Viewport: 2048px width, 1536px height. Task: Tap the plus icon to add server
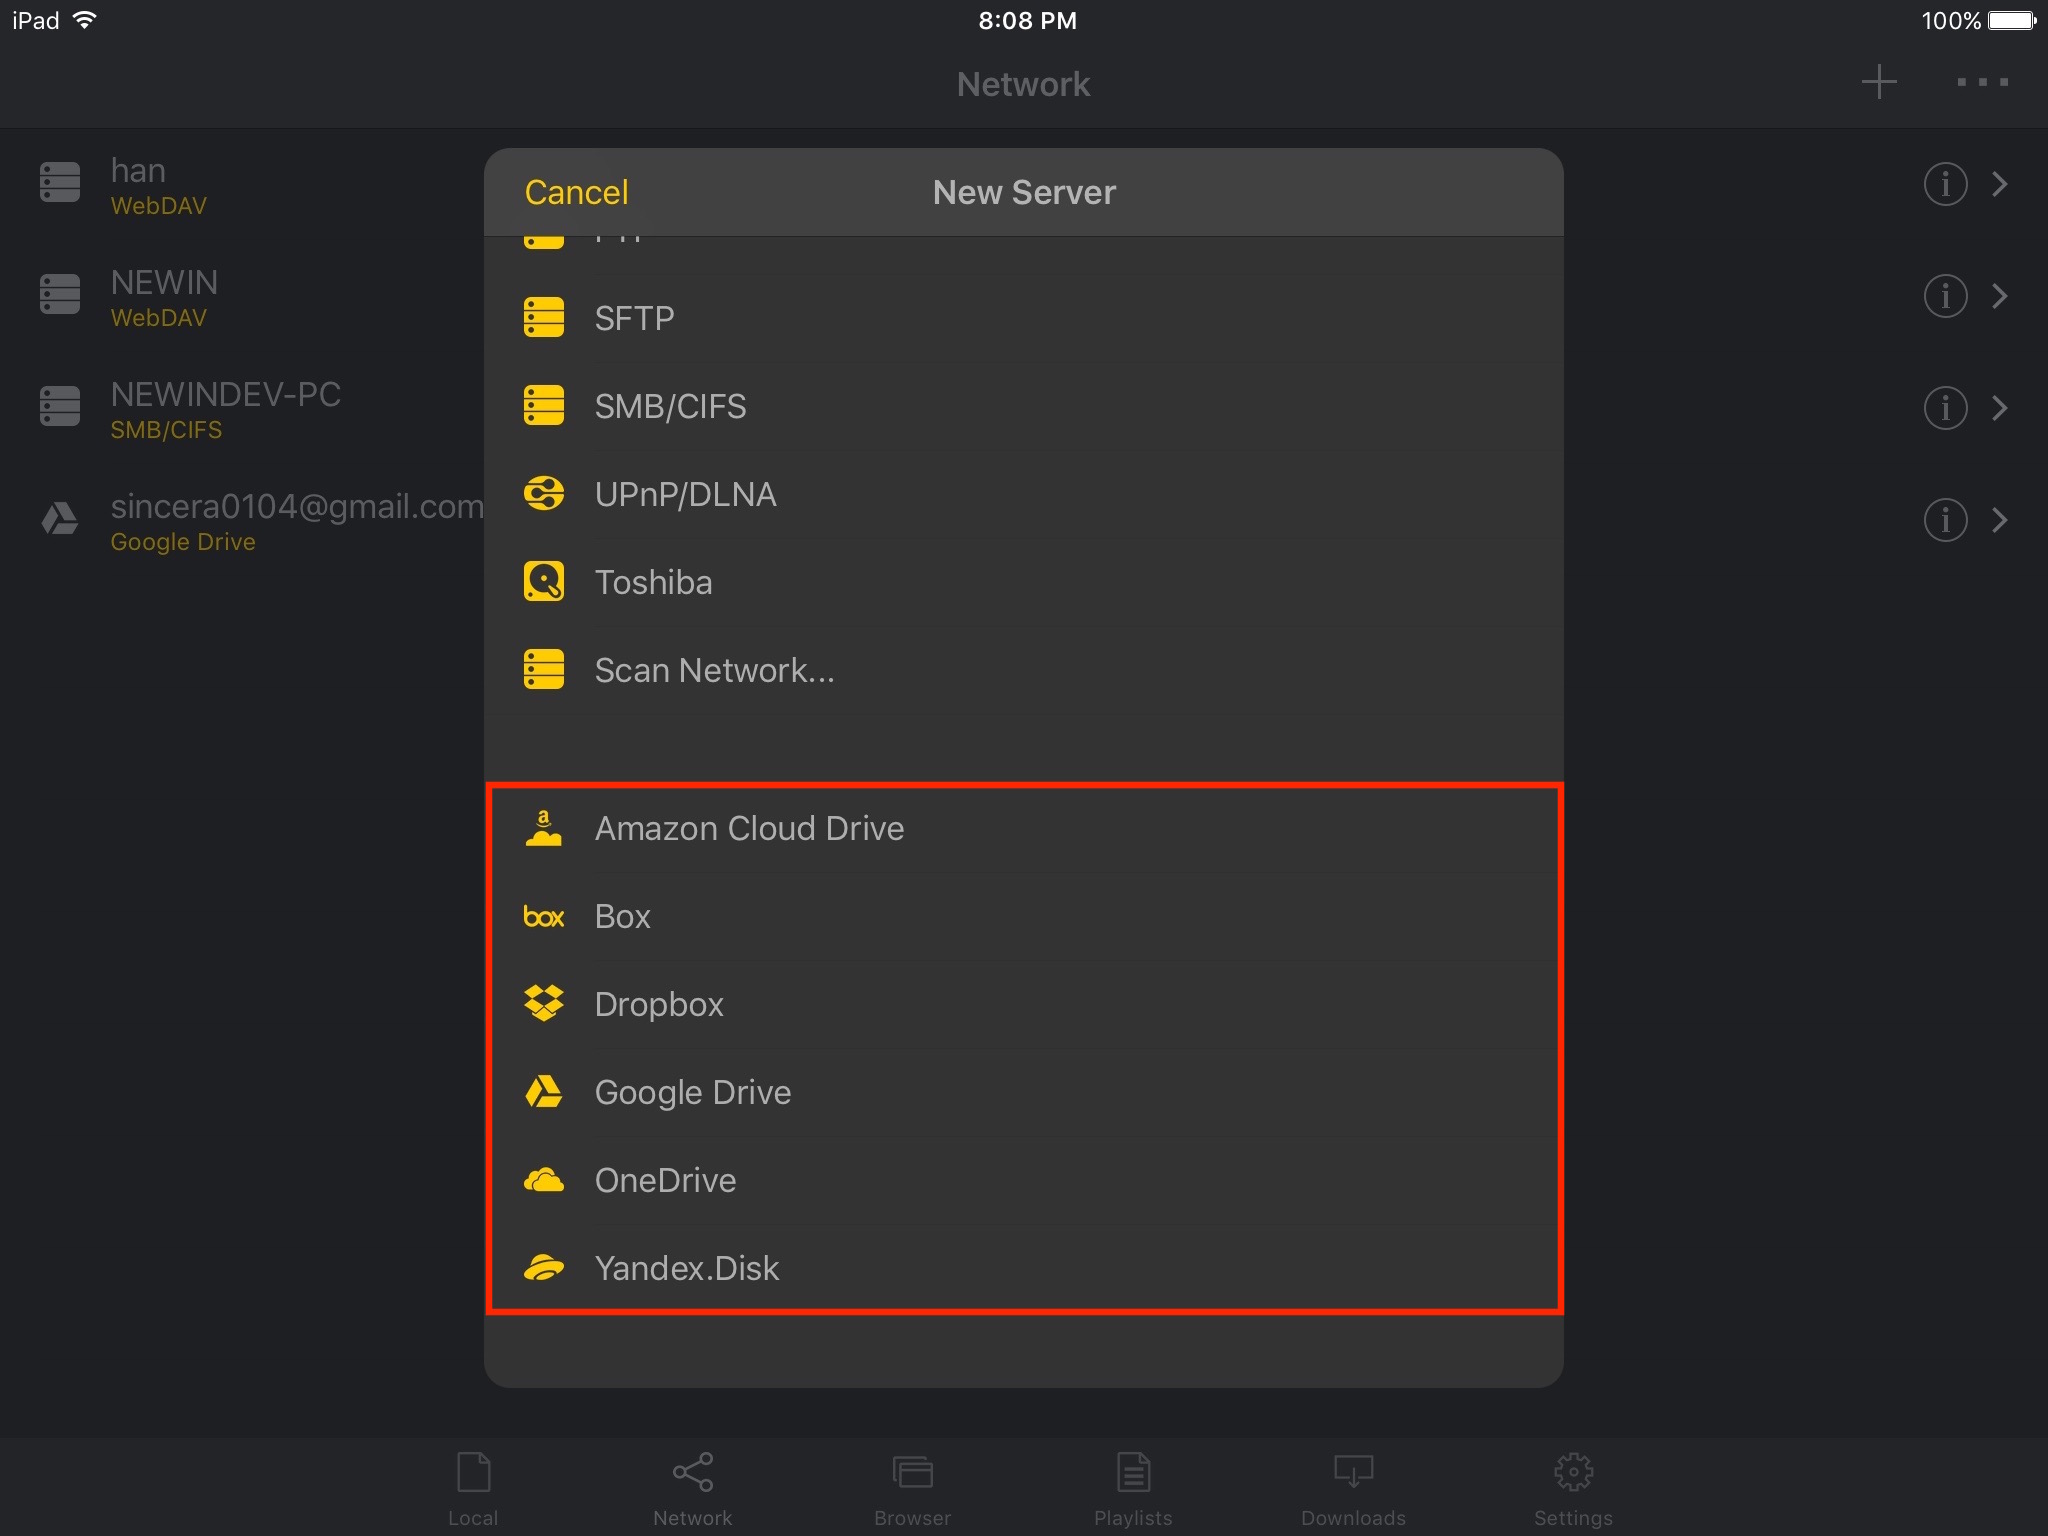coord(1879,82)
